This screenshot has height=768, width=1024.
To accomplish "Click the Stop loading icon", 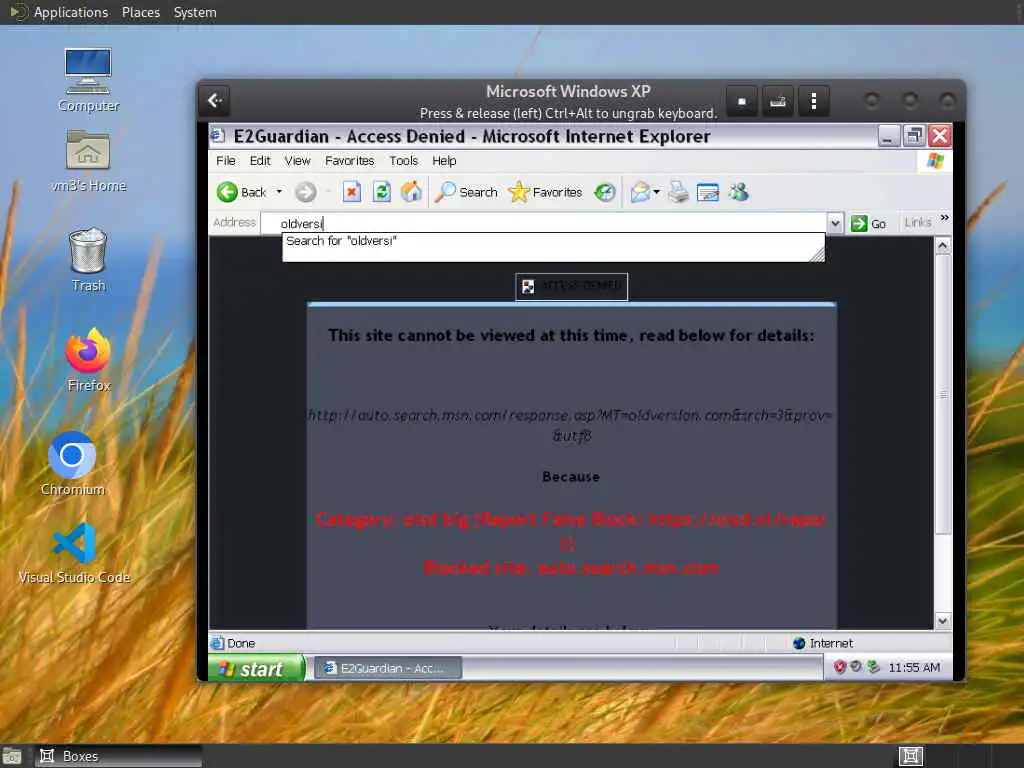I will click(x=351, y=192).
